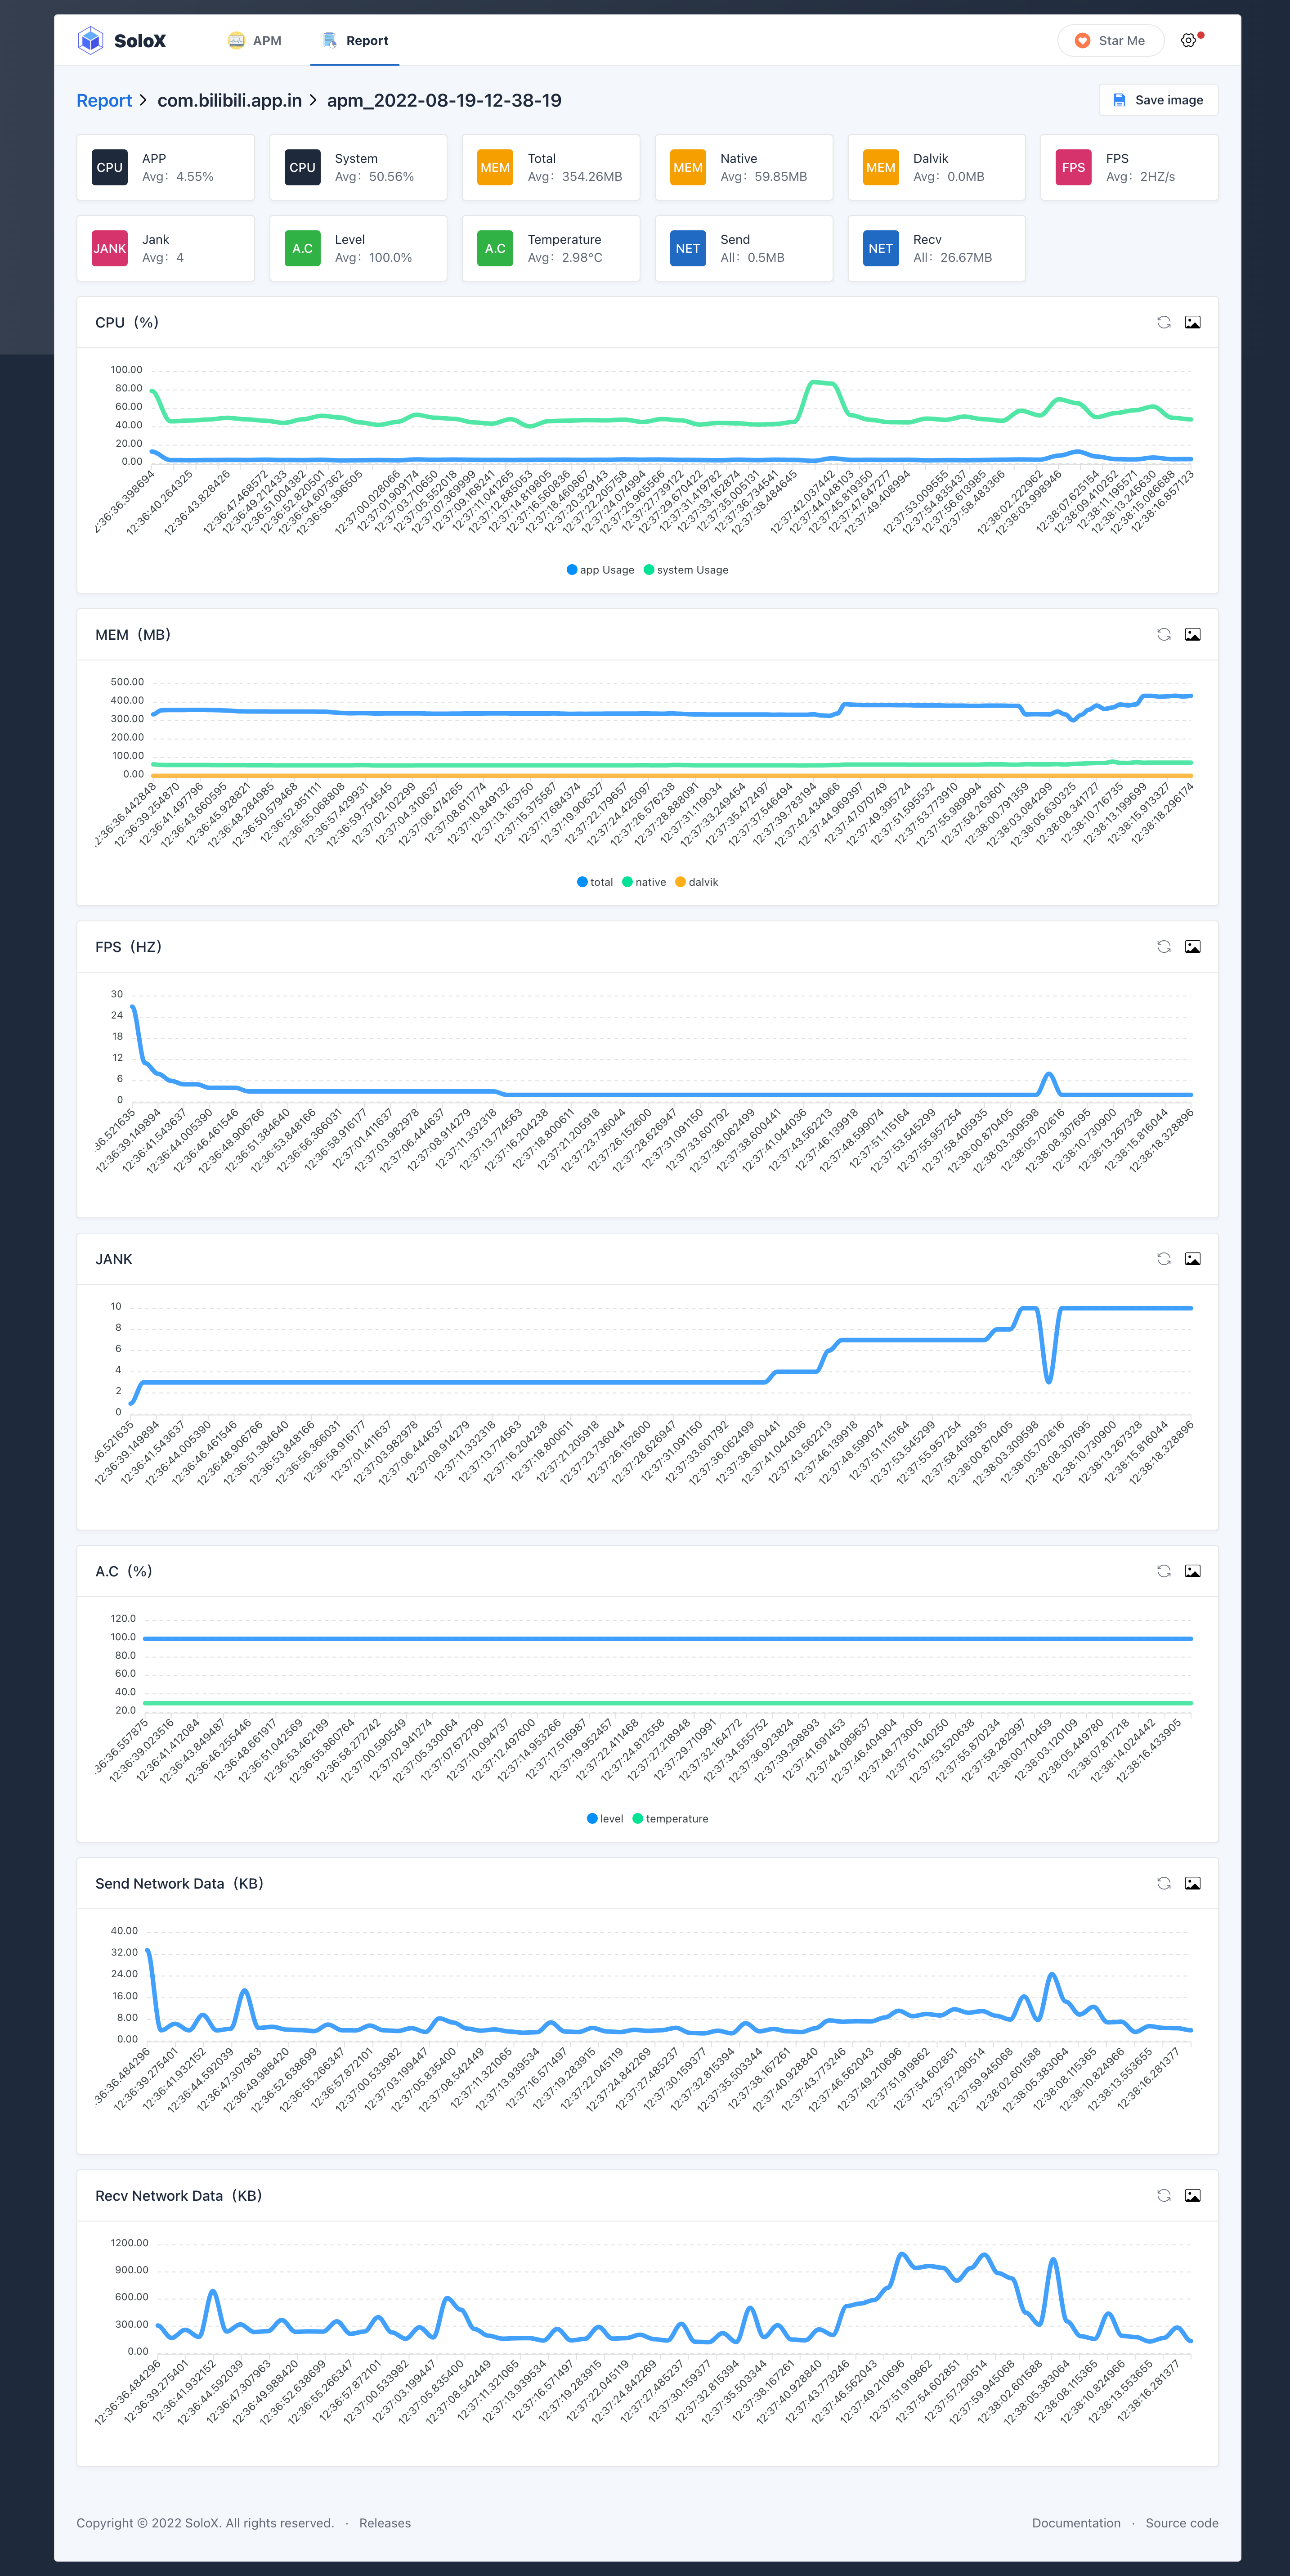Save CPU chart as image icon
Viewport: 1290px width, 2576px height.
[x=1192, y=322]
